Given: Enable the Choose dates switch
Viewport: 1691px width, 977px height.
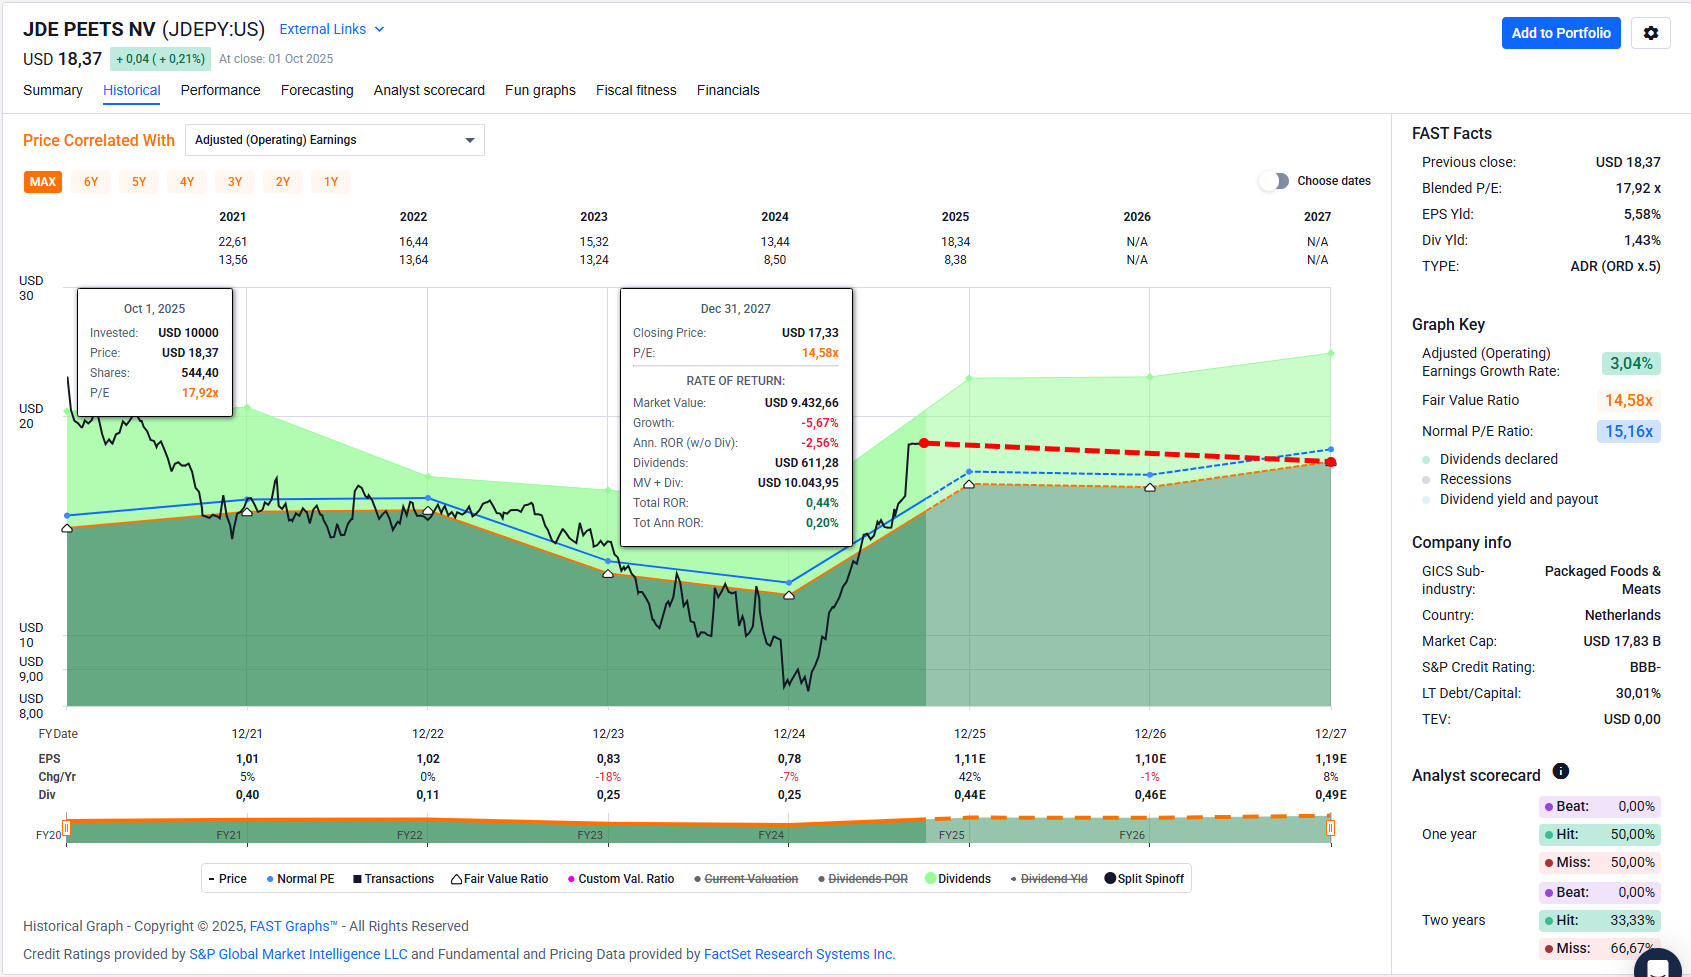Looking at the screenshot, I should pos(1274,181).
